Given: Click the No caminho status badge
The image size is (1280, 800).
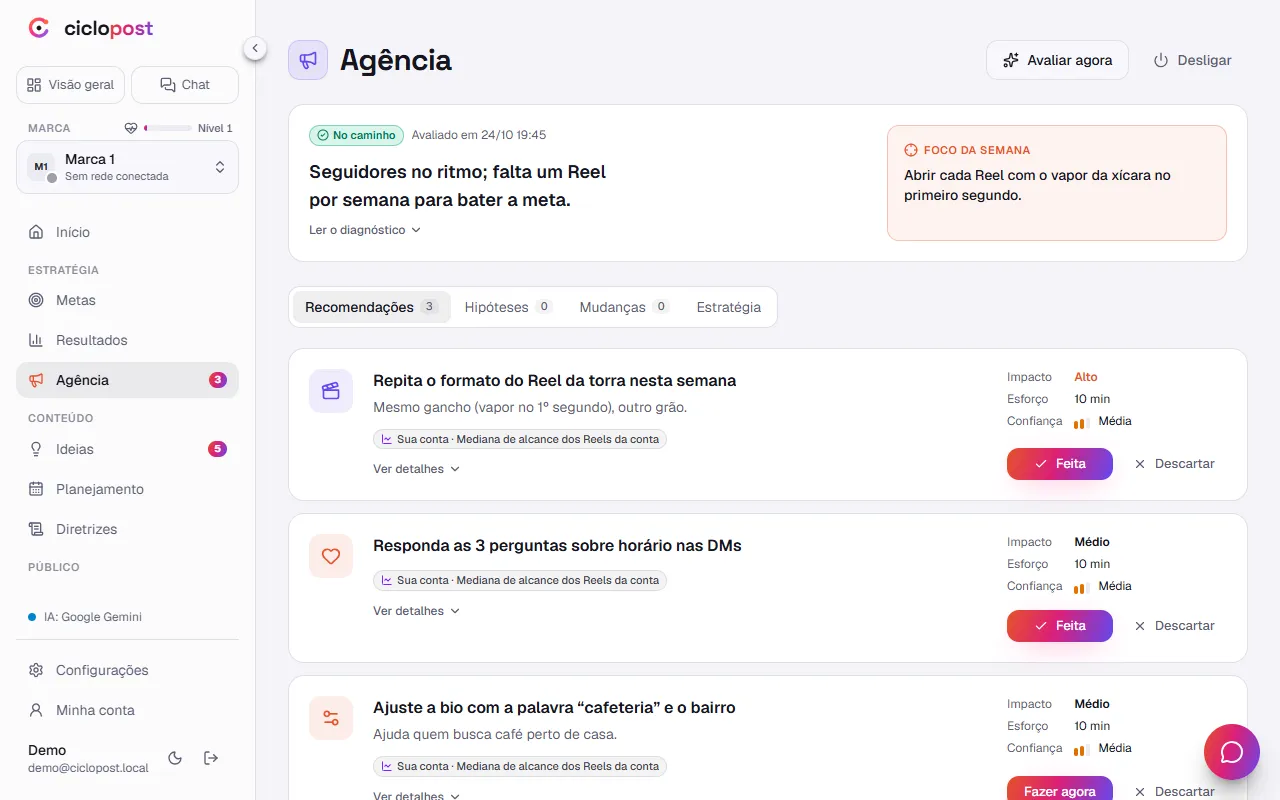Looking at the screenshot, I should click(x=356, y=135).
